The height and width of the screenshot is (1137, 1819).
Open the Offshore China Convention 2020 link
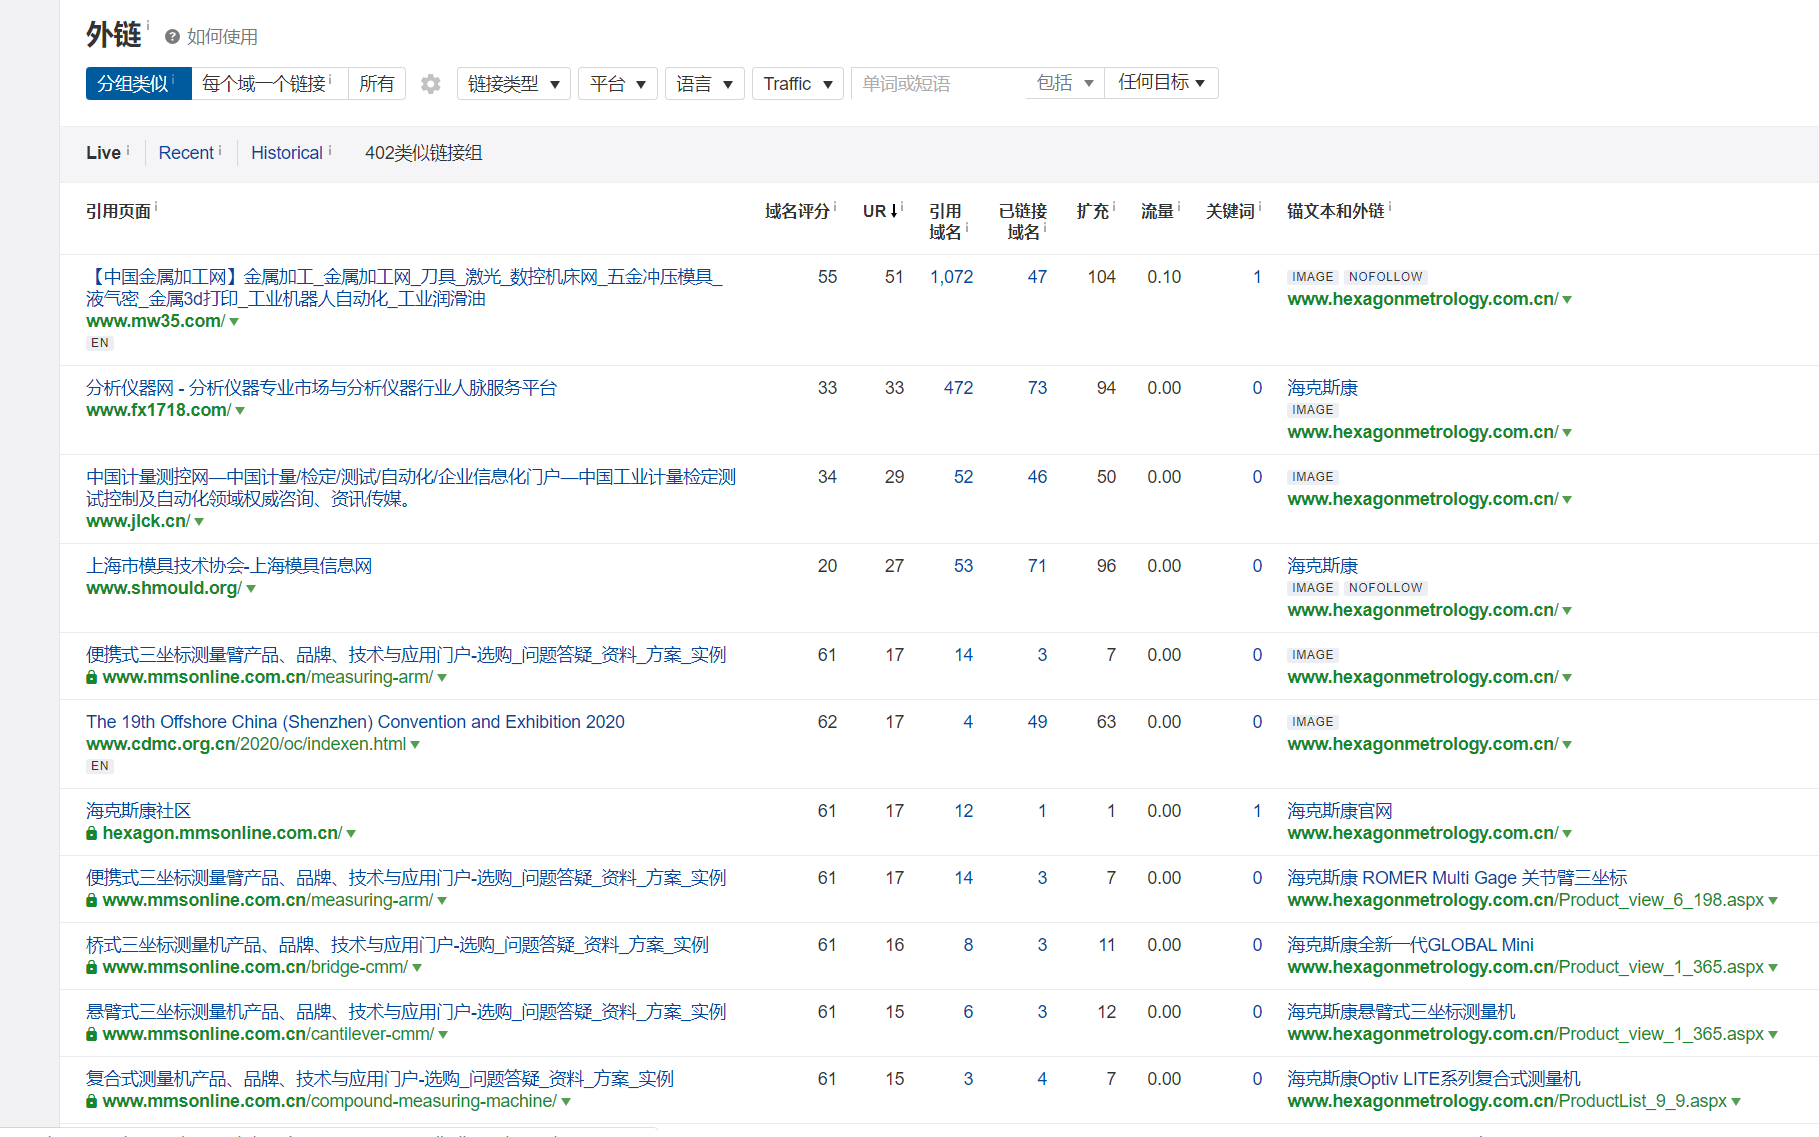[x=355, y=722]
